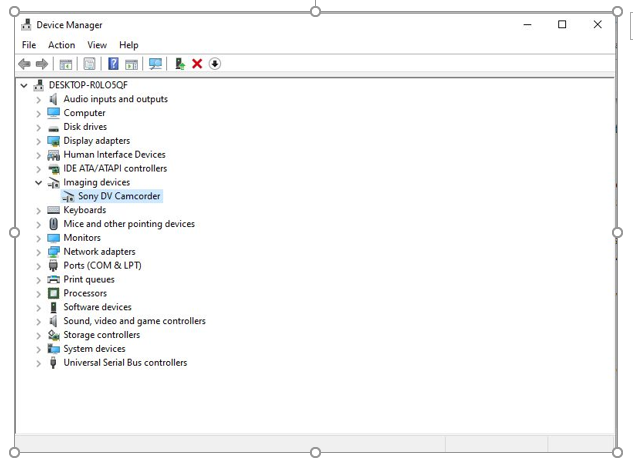
Task: Maximize the Device Manager window
Action: click(x=562, y=25)
